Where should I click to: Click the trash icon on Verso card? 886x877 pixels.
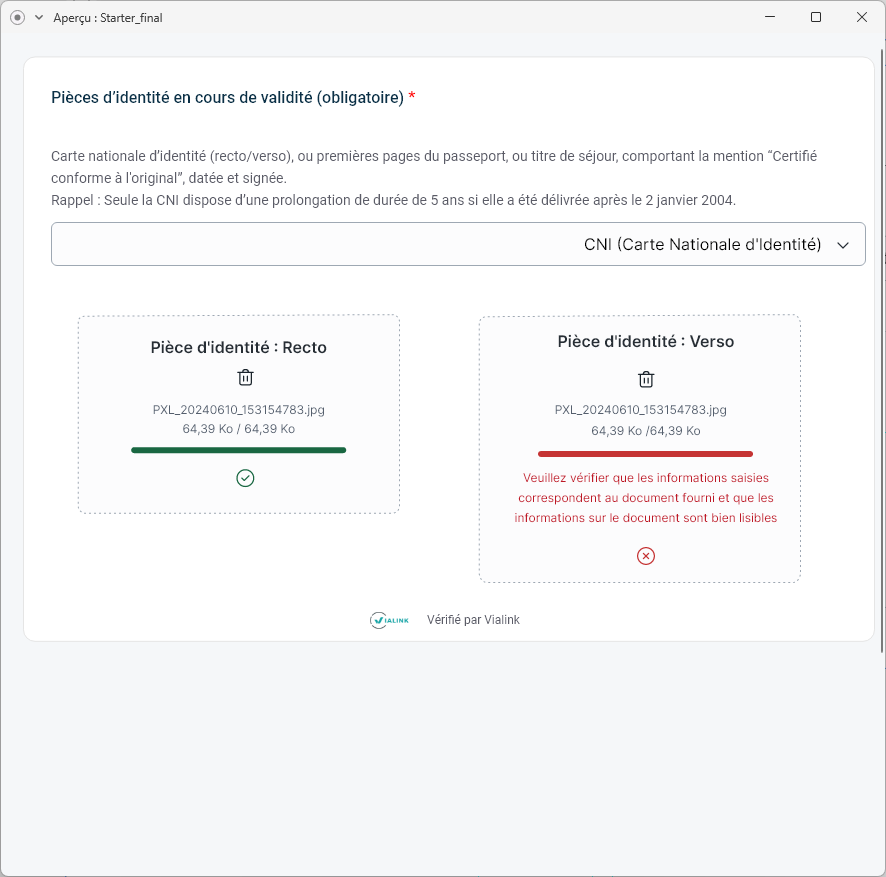click(x=646, y=379)
